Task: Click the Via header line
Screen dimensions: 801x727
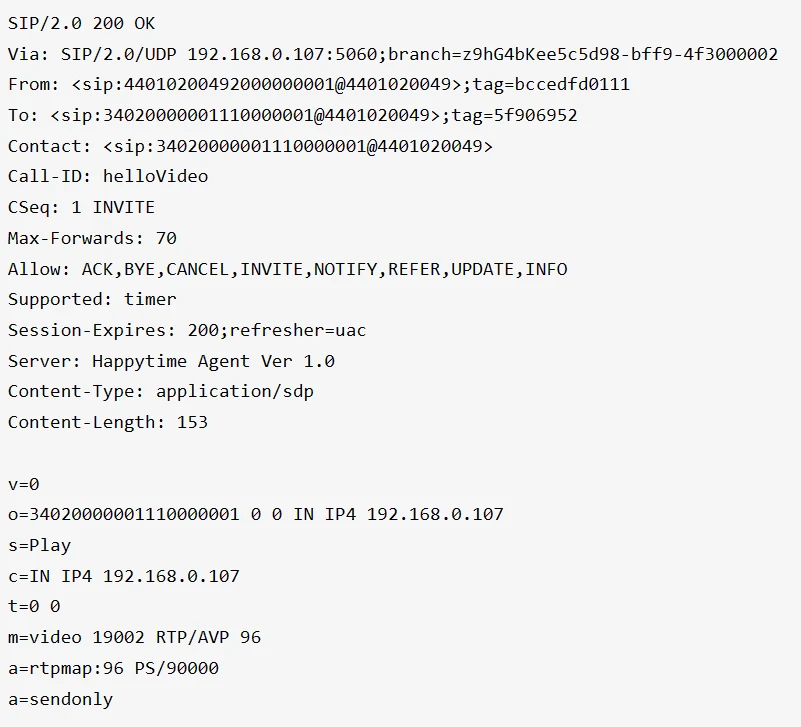Action: point(392,54)
